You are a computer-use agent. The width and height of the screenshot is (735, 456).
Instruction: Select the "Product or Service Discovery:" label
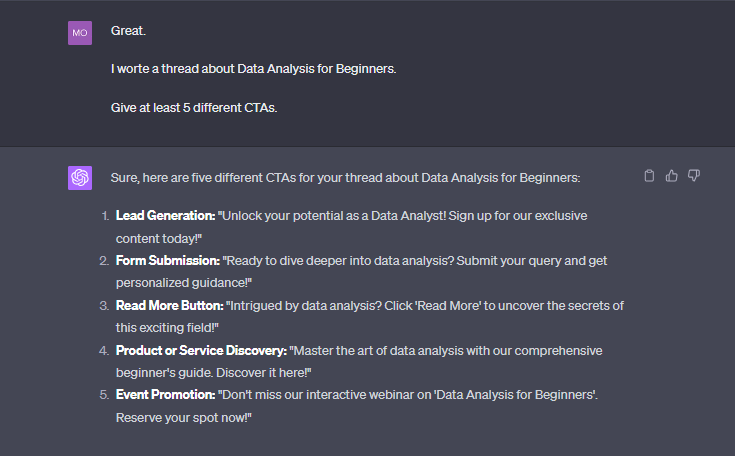(201, 351)
